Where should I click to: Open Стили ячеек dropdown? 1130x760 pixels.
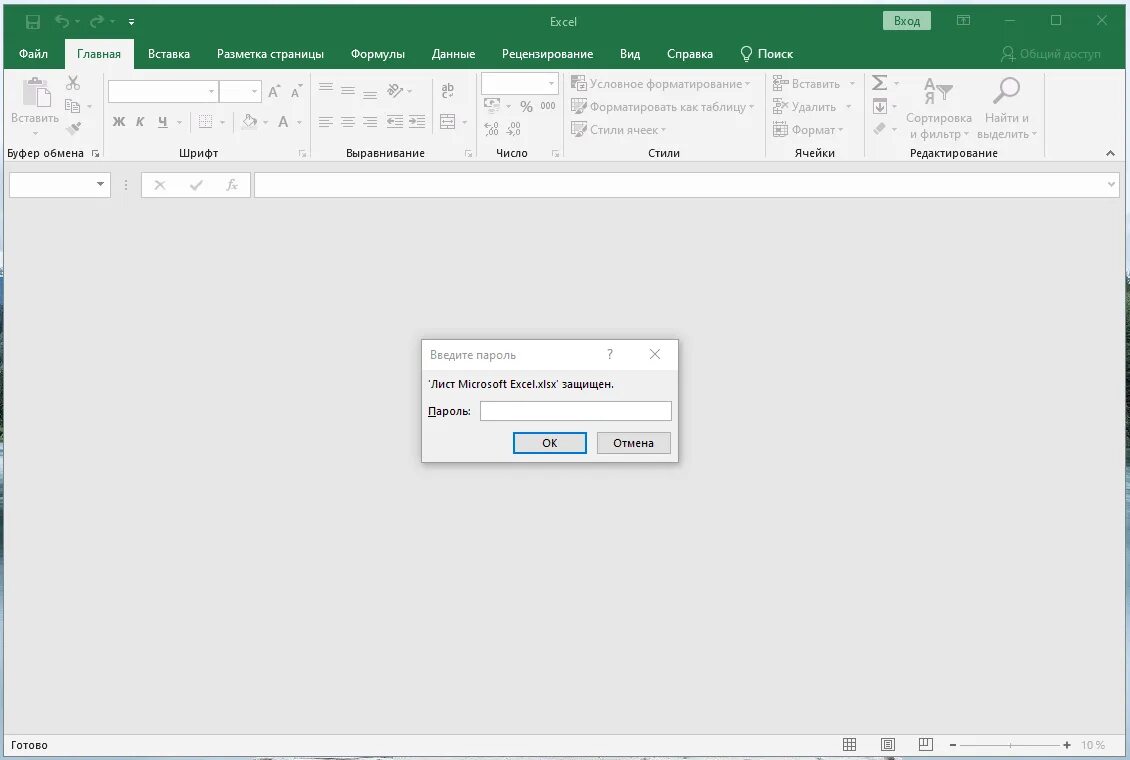[618, 130]
